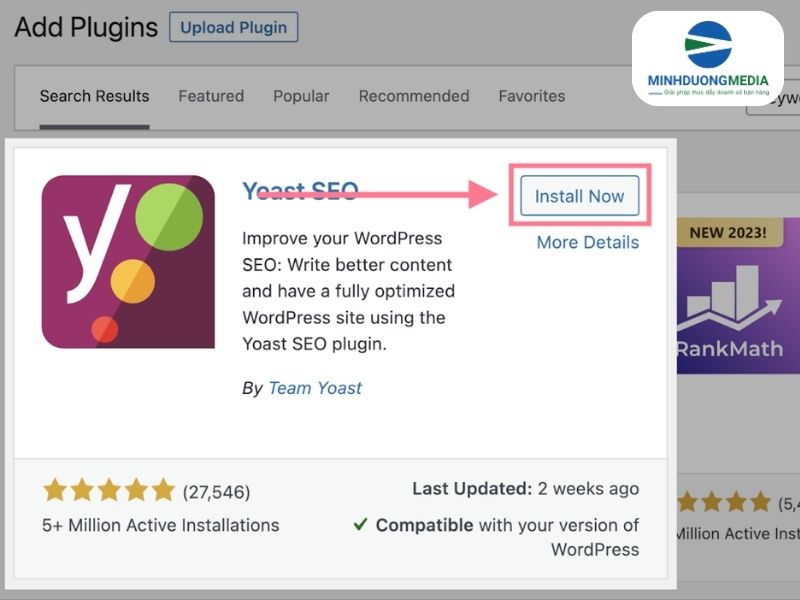Click the Yoast SEO plugin logo icon
Screen dimensions: 800x600
(128, 262)
